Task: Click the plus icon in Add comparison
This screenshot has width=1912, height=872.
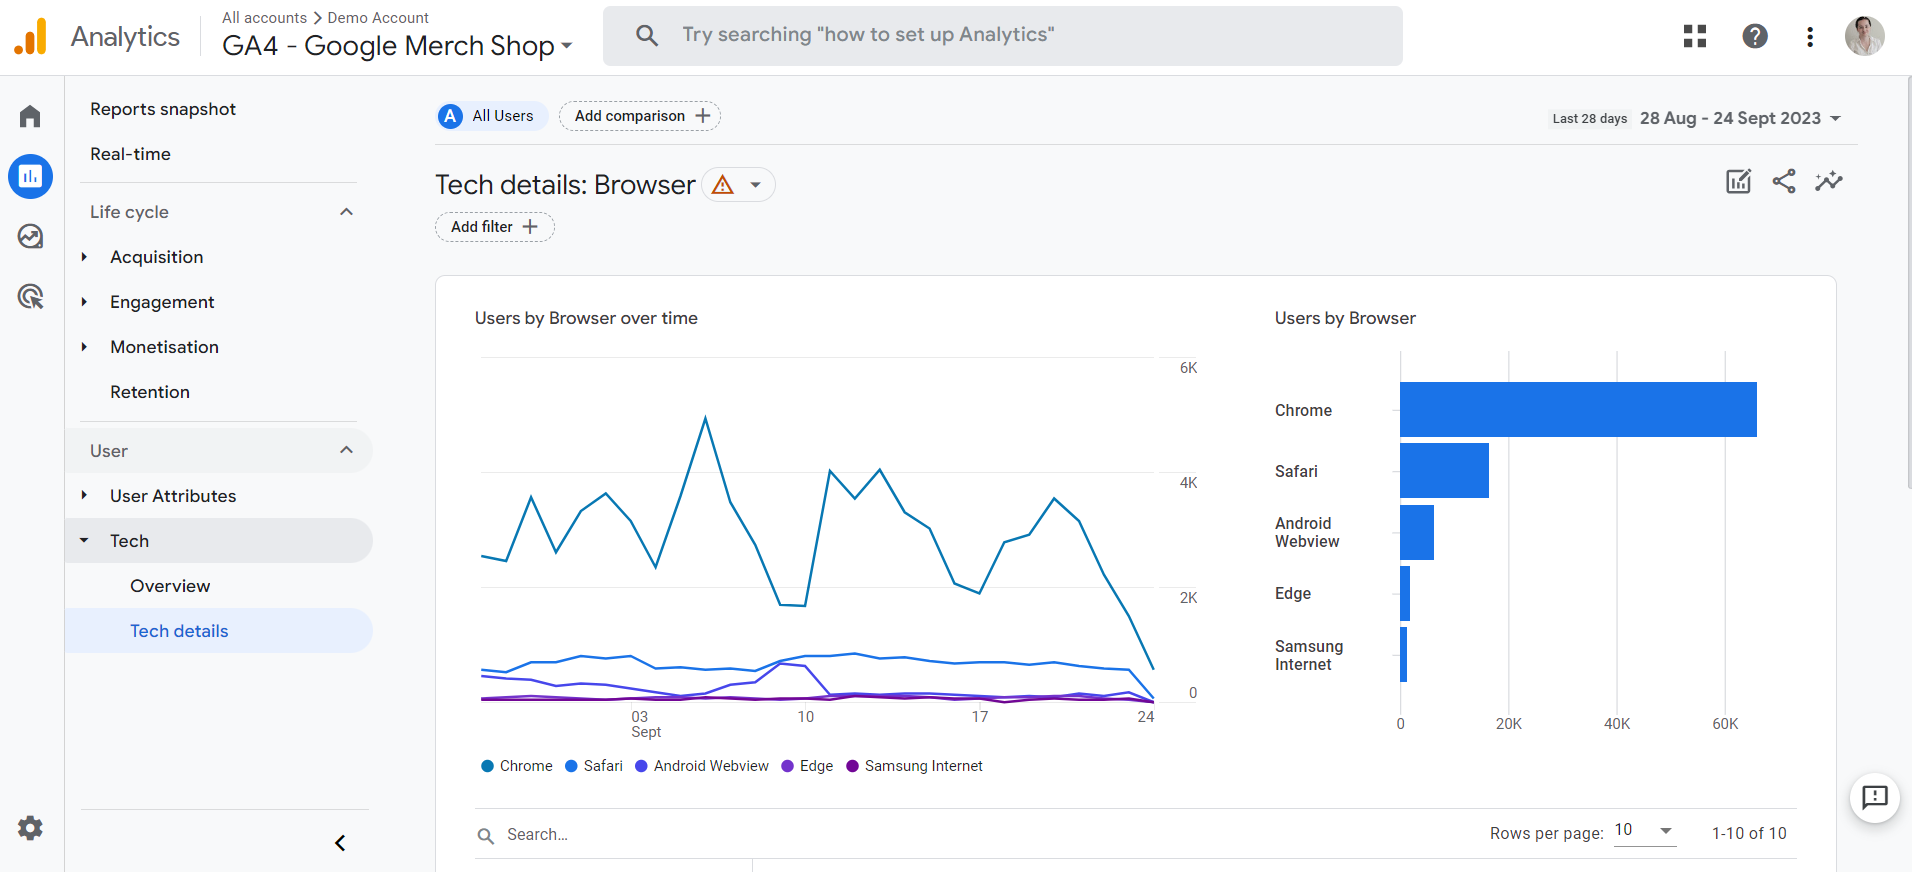Action: coord(703,116)
